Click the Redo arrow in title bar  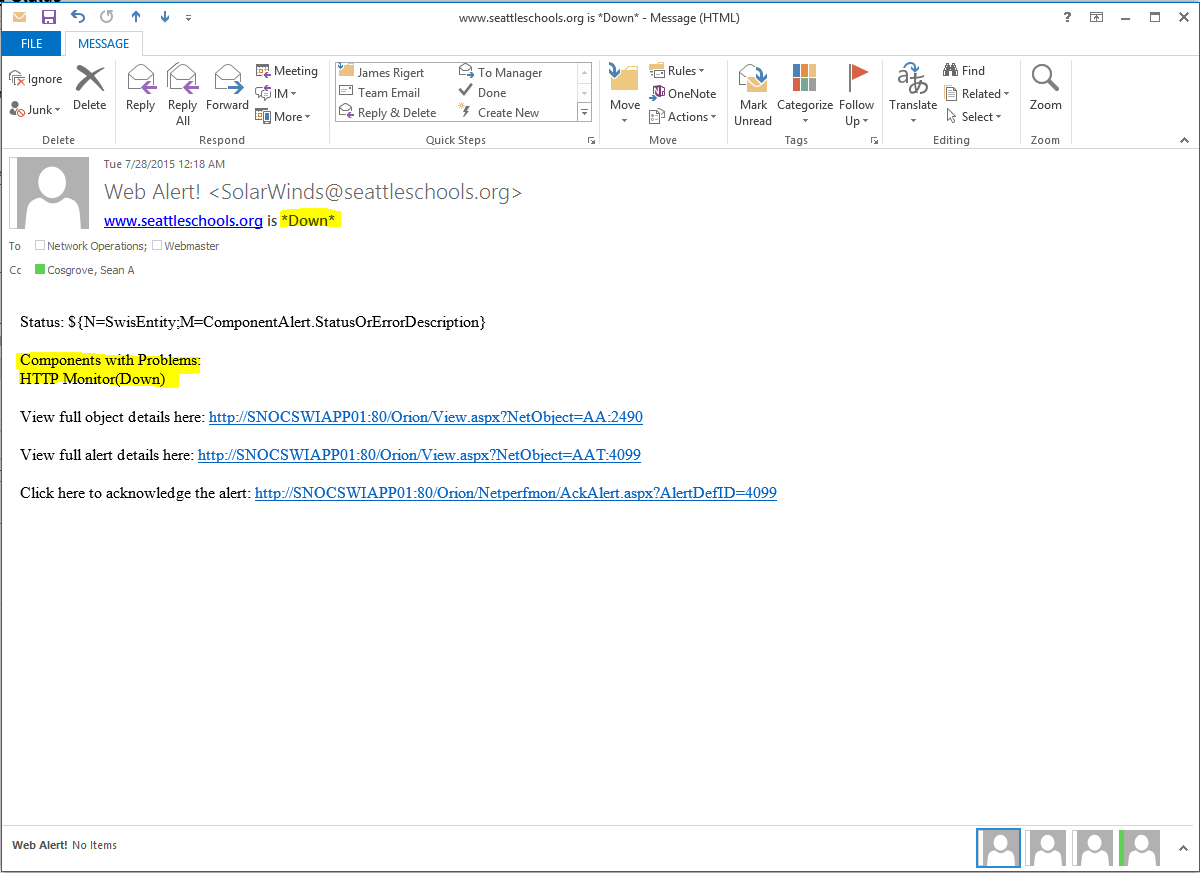click(x=107, y=17)
